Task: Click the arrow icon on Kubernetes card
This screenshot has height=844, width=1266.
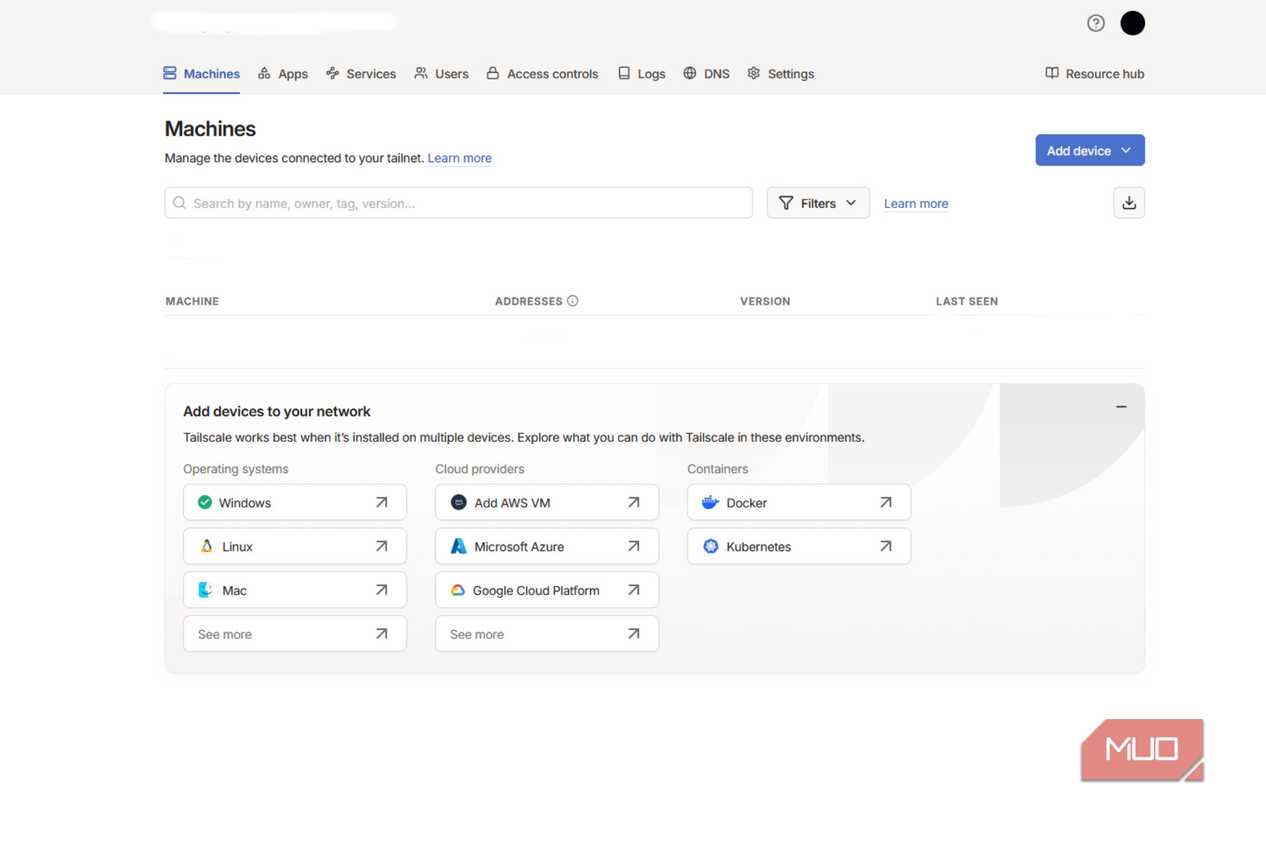Action: [885, 546]
